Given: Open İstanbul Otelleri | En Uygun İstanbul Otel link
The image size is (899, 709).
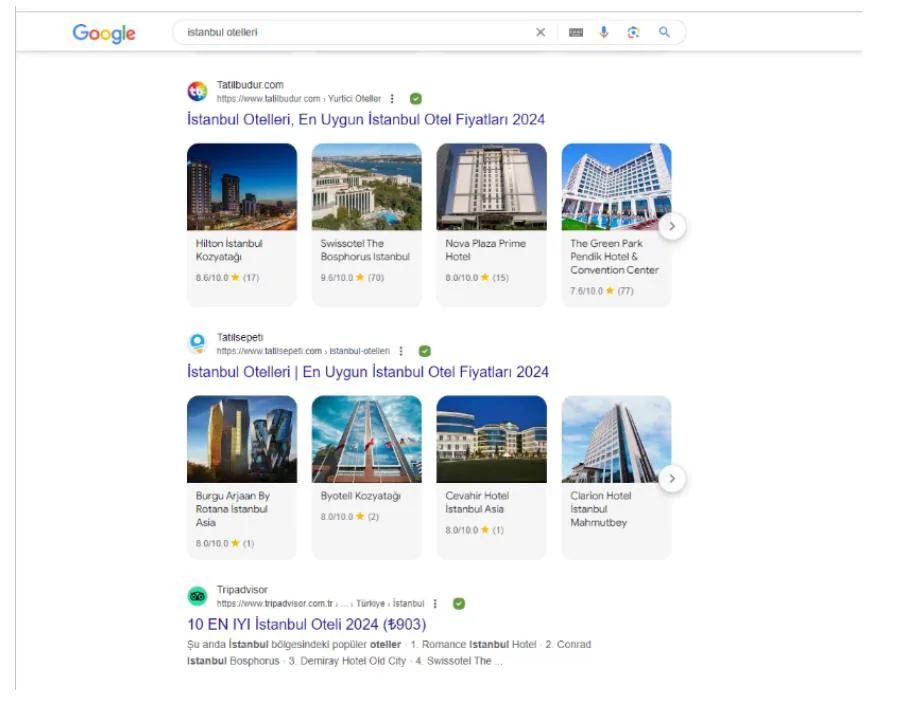Looking at the screenshot, I should coord(368,371).
